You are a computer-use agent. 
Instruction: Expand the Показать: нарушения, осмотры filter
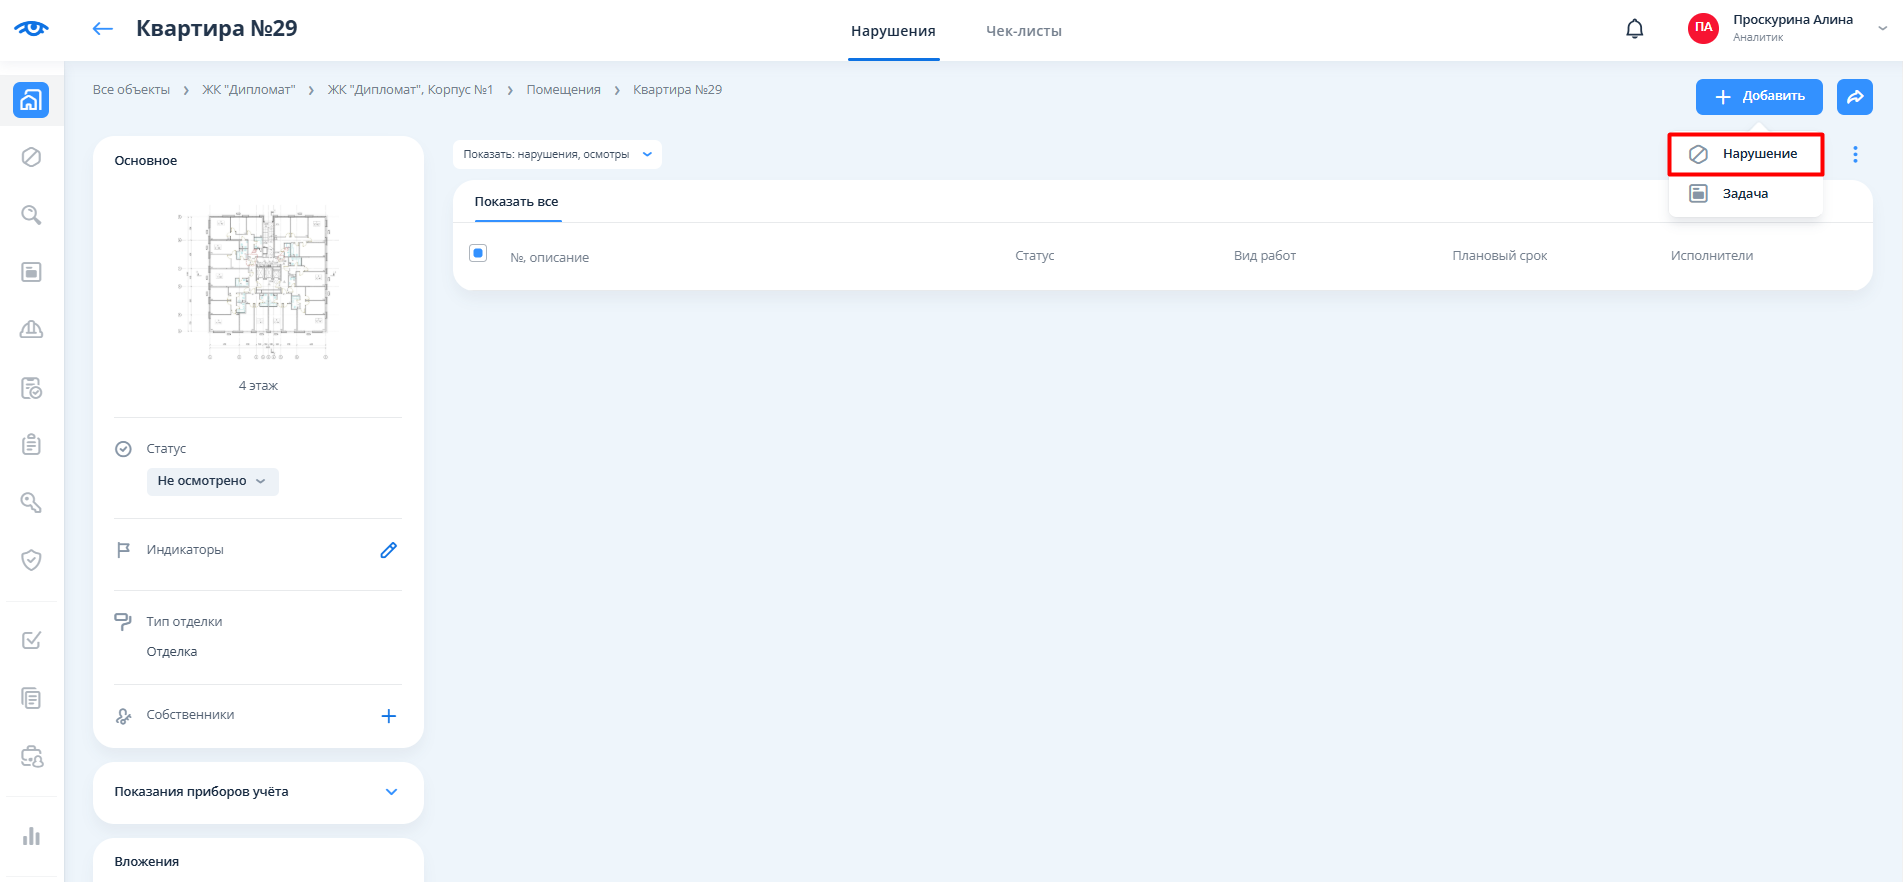tap(557, 154)
